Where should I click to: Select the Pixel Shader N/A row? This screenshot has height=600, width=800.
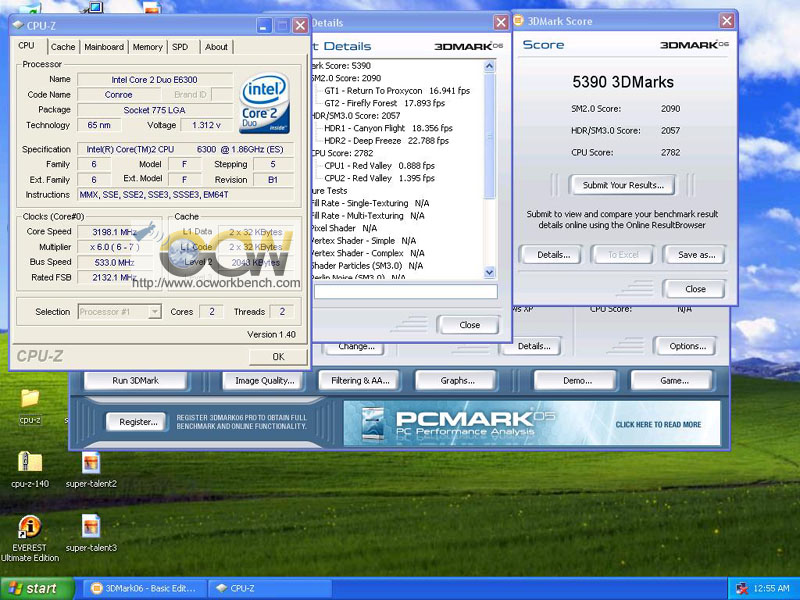tap(344, 228)
